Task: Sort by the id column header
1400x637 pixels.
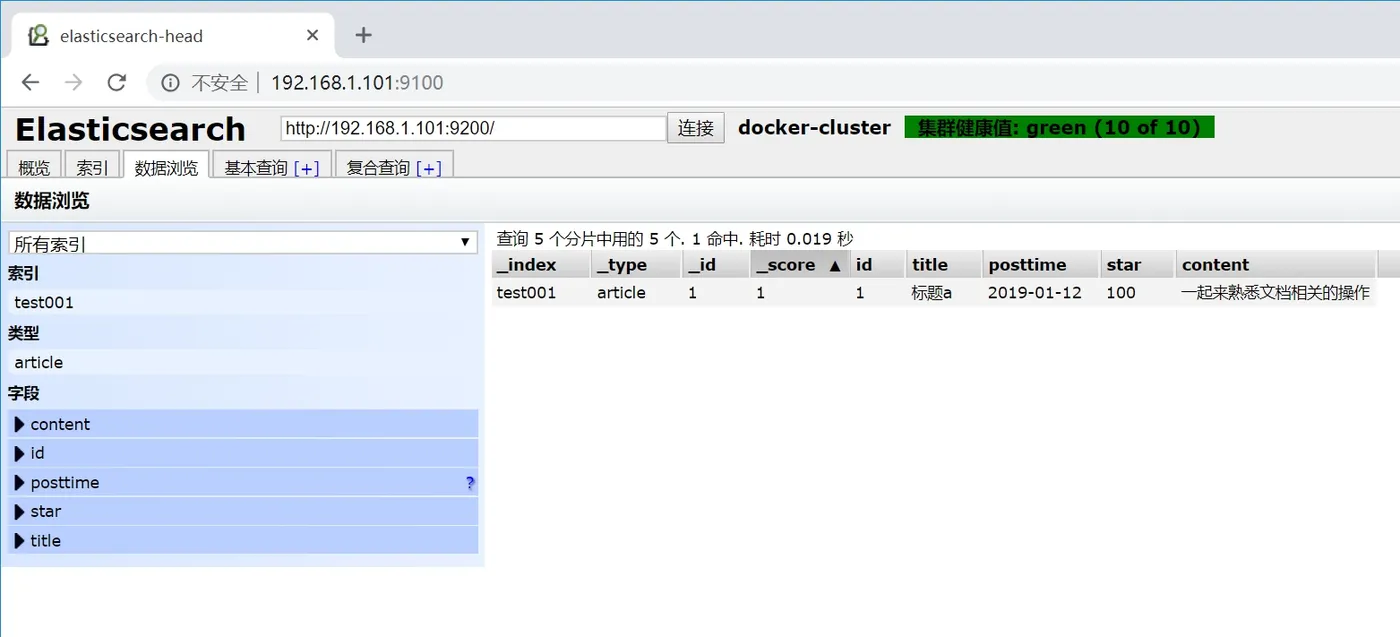Action: tap(878, 265)
